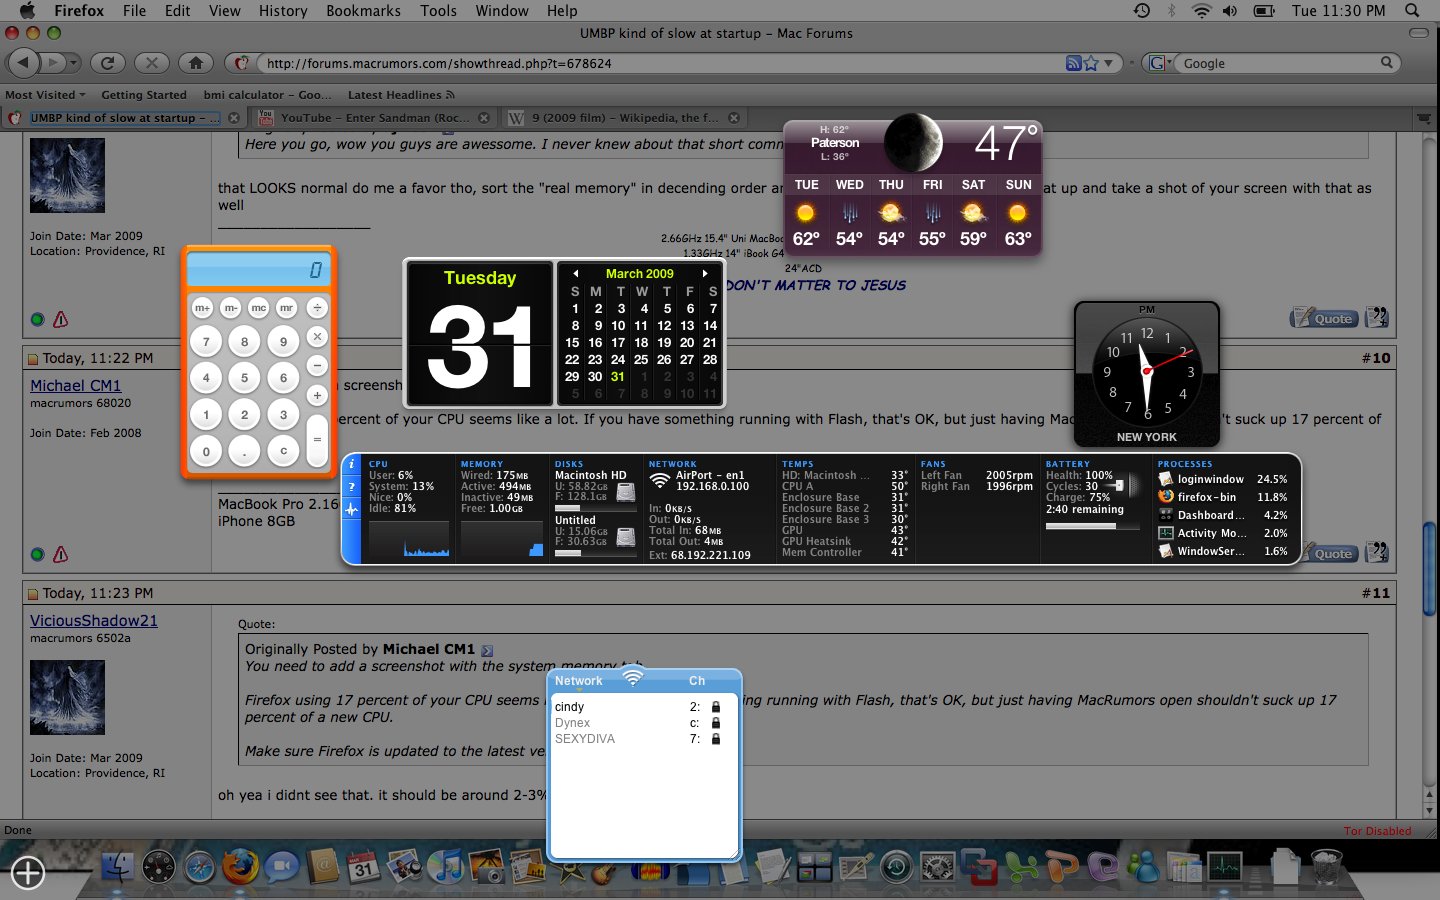Click calculator memory plus 'm+' key

(203, 308)
